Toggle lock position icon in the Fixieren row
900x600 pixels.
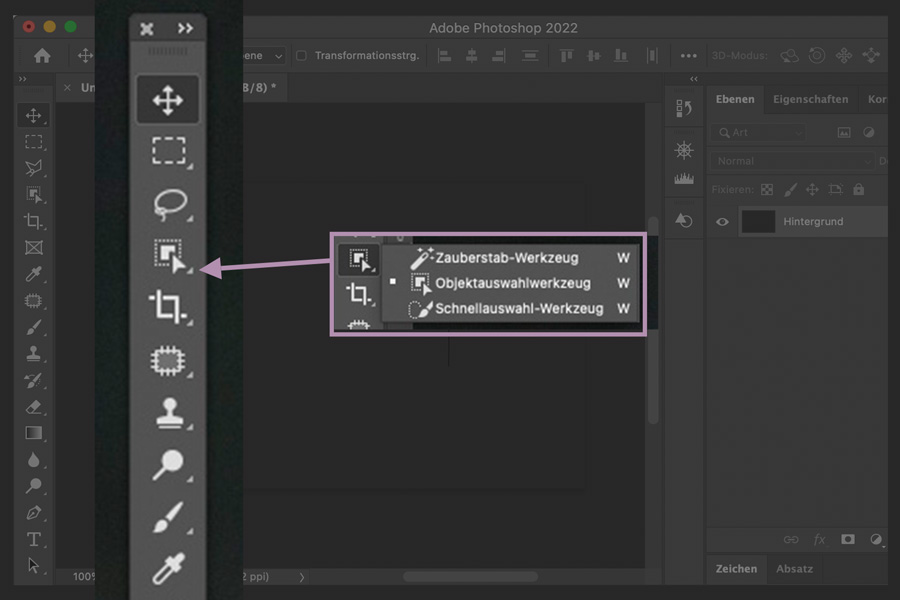pos(812,189)
